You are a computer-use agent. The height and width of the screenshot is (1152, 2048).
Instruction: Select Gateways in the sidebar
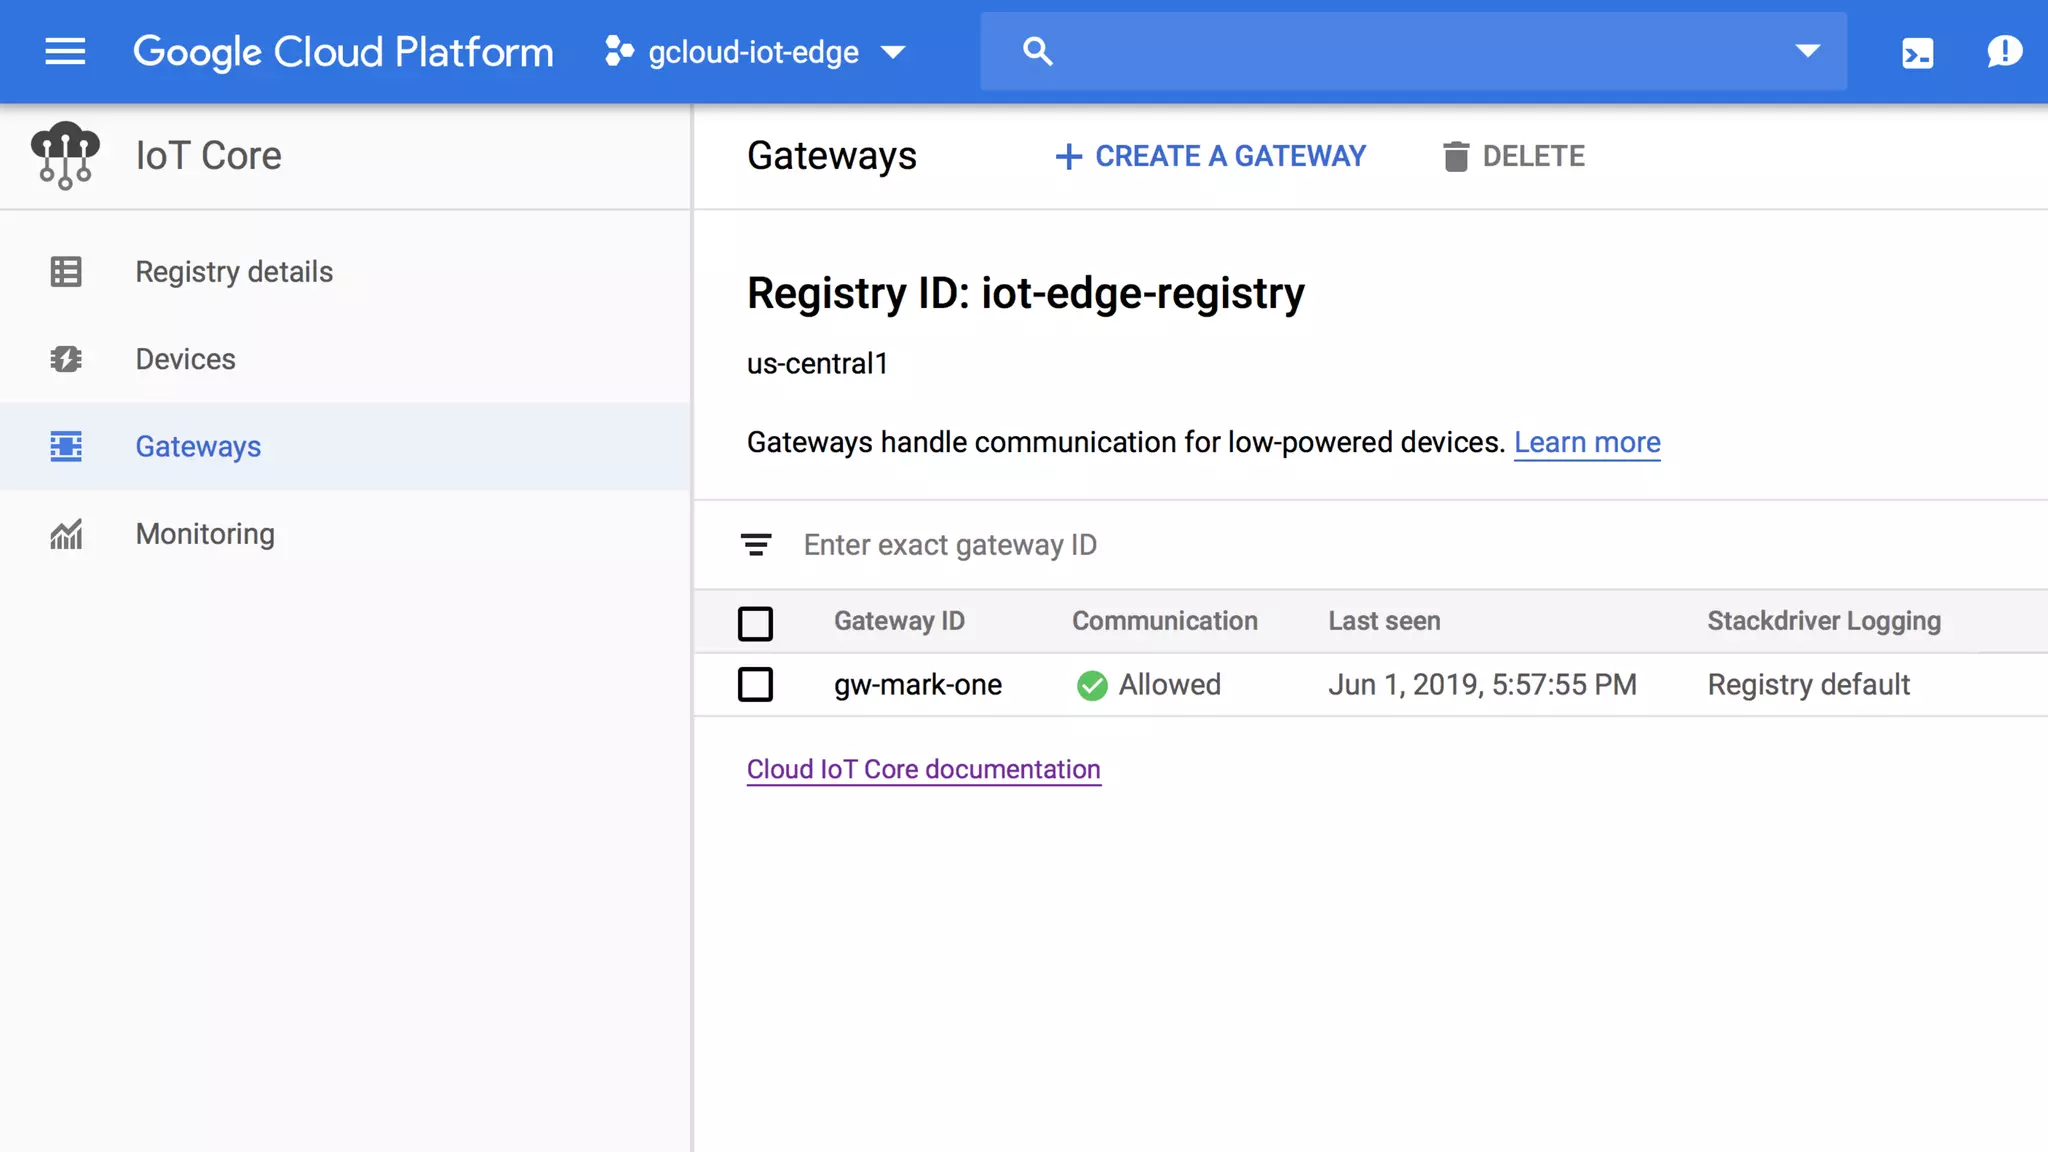coord(198,447)
